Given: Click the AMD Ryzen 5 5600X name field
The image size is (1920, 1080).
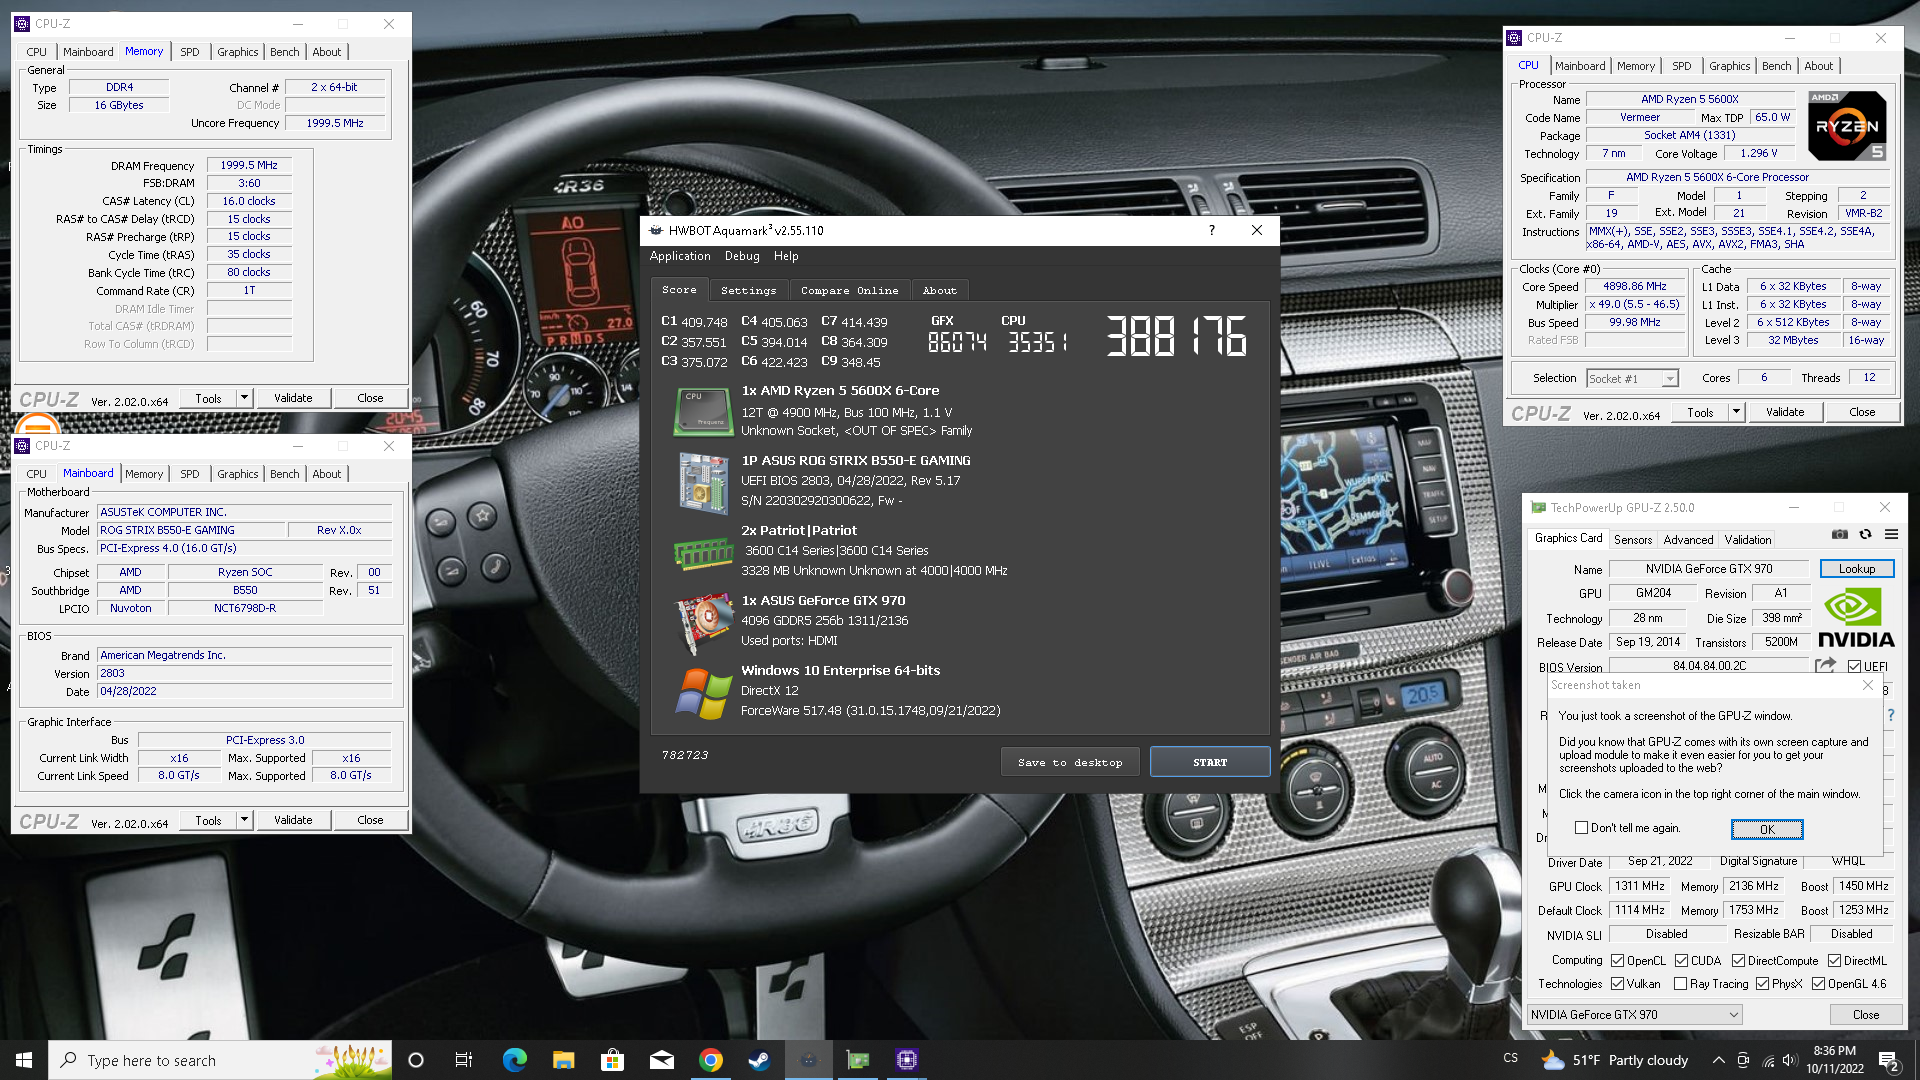Looking at the screenshot, I should tap(1689, 99).
